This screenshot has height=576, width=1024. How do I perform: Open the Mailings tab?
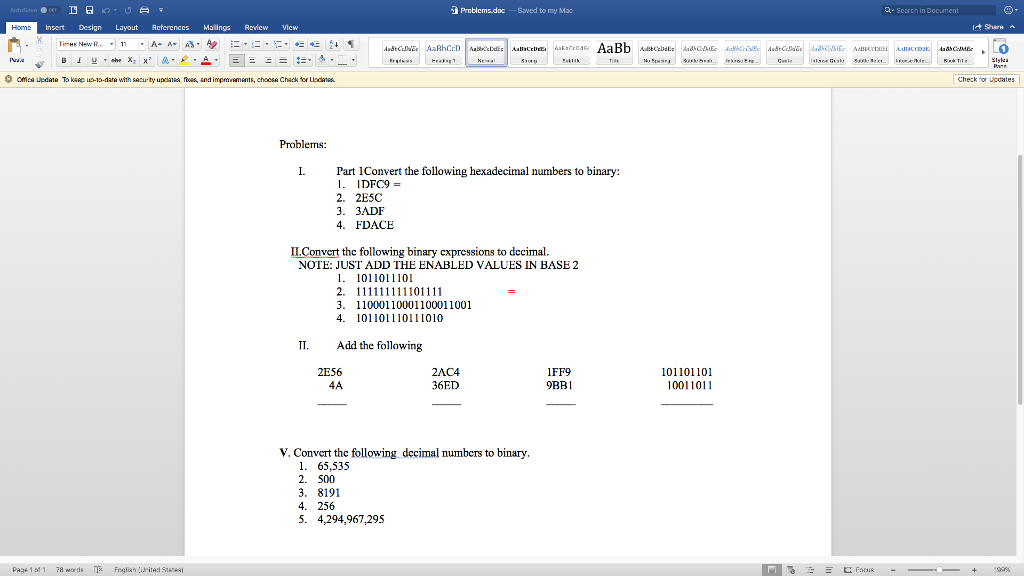tap(217, 27)
